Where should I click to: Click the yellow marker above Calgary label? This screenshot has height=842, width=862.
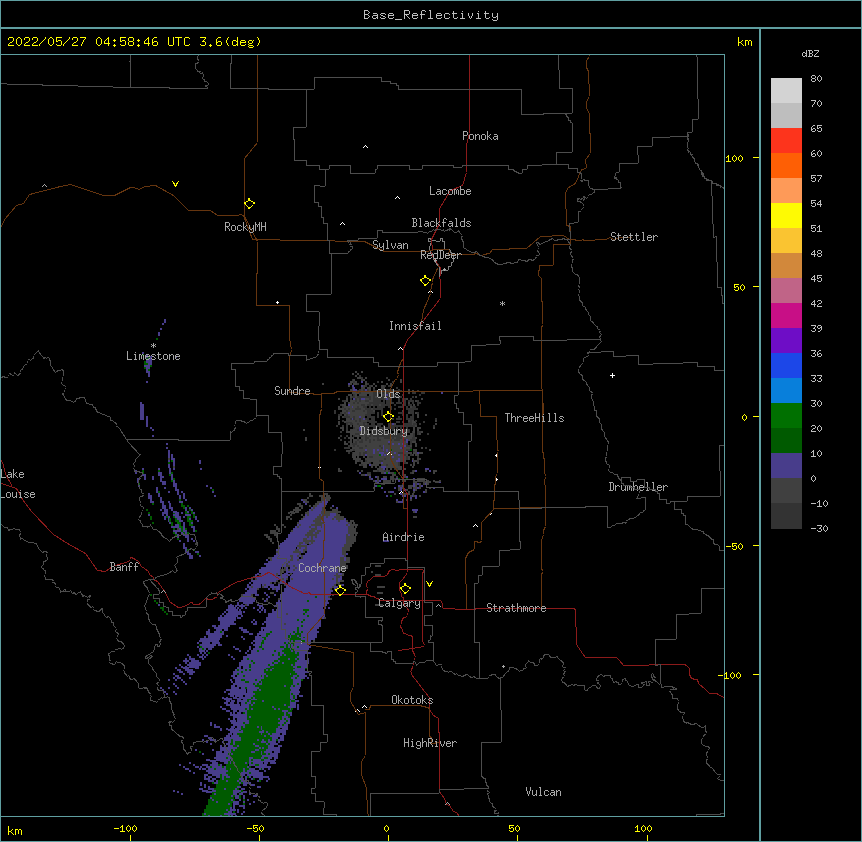click(x=405, y=589)
